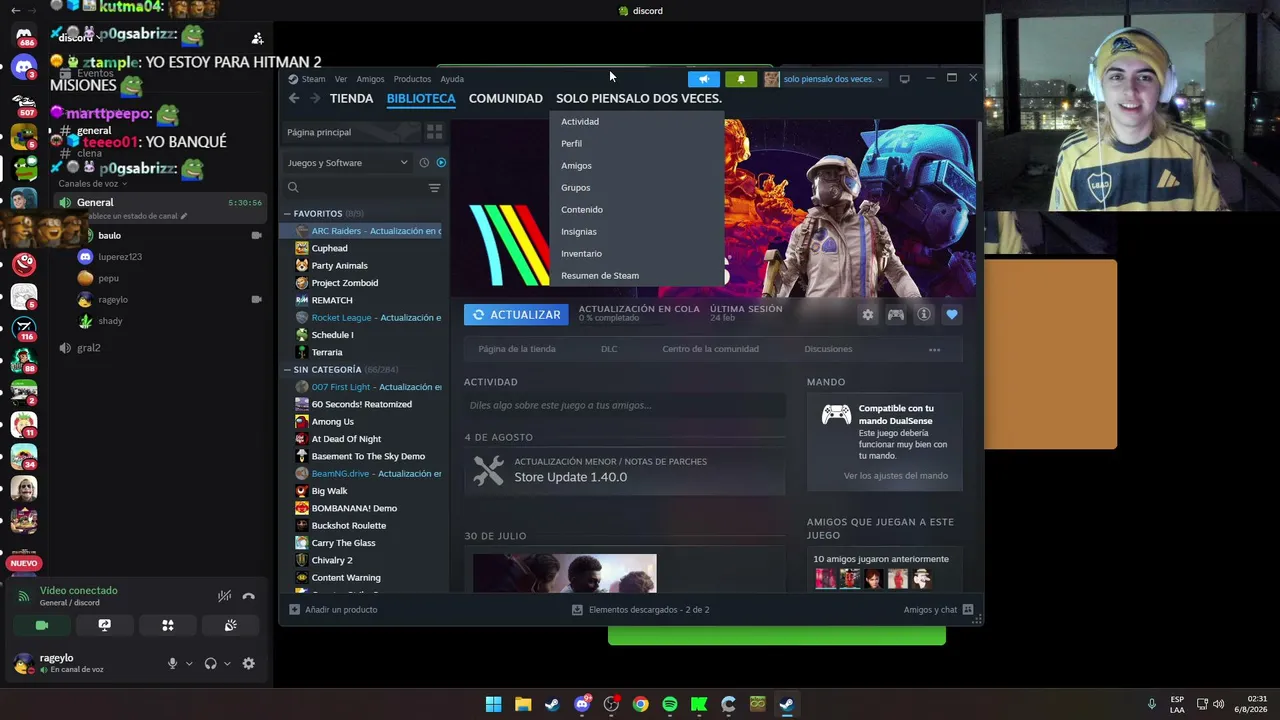
Task: Open system volume icon in tray
Action: tap(1218, 704)
